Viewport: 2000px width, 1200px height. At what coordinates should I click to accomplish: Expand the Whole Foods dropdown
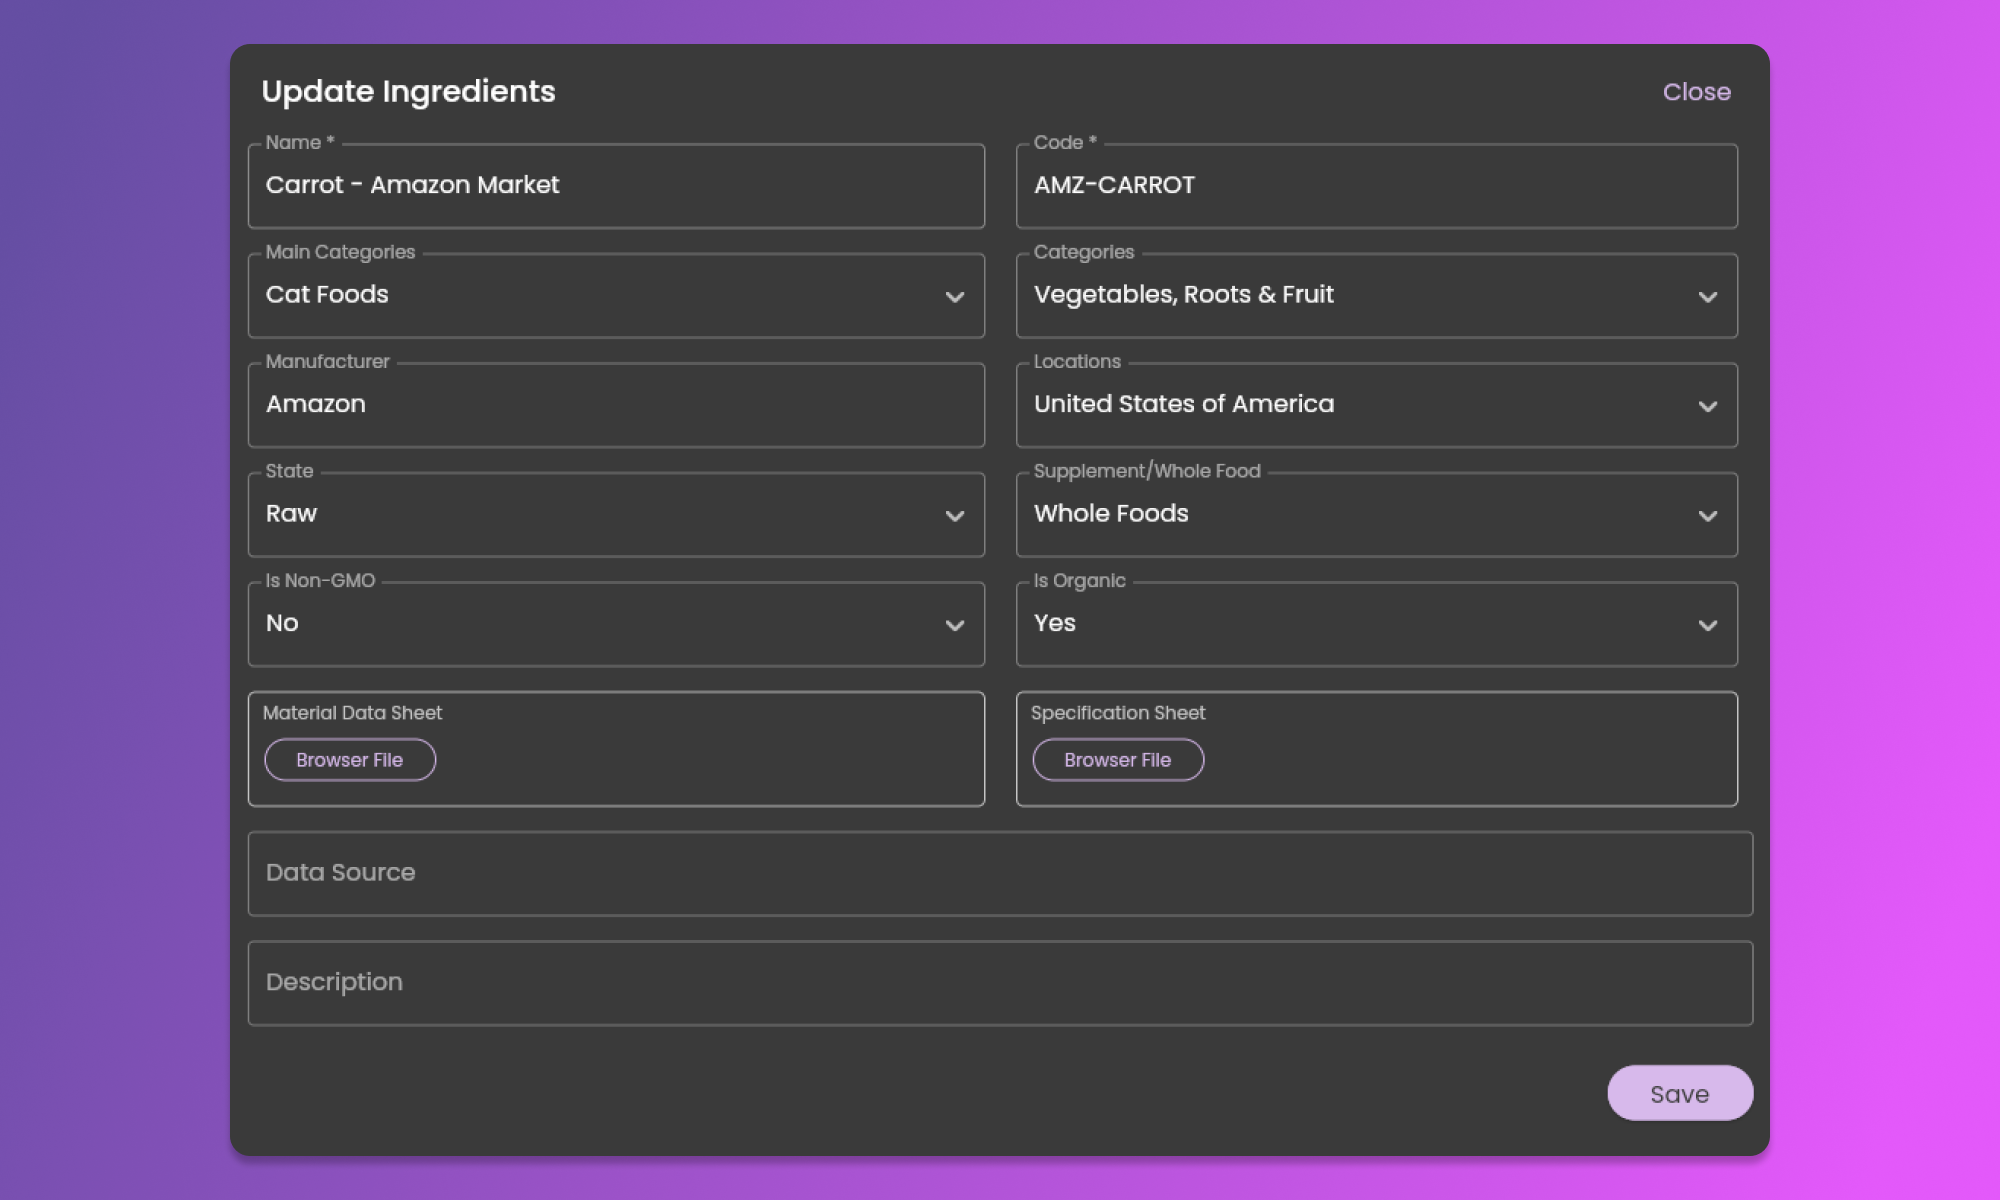[x=1360, y=514]
